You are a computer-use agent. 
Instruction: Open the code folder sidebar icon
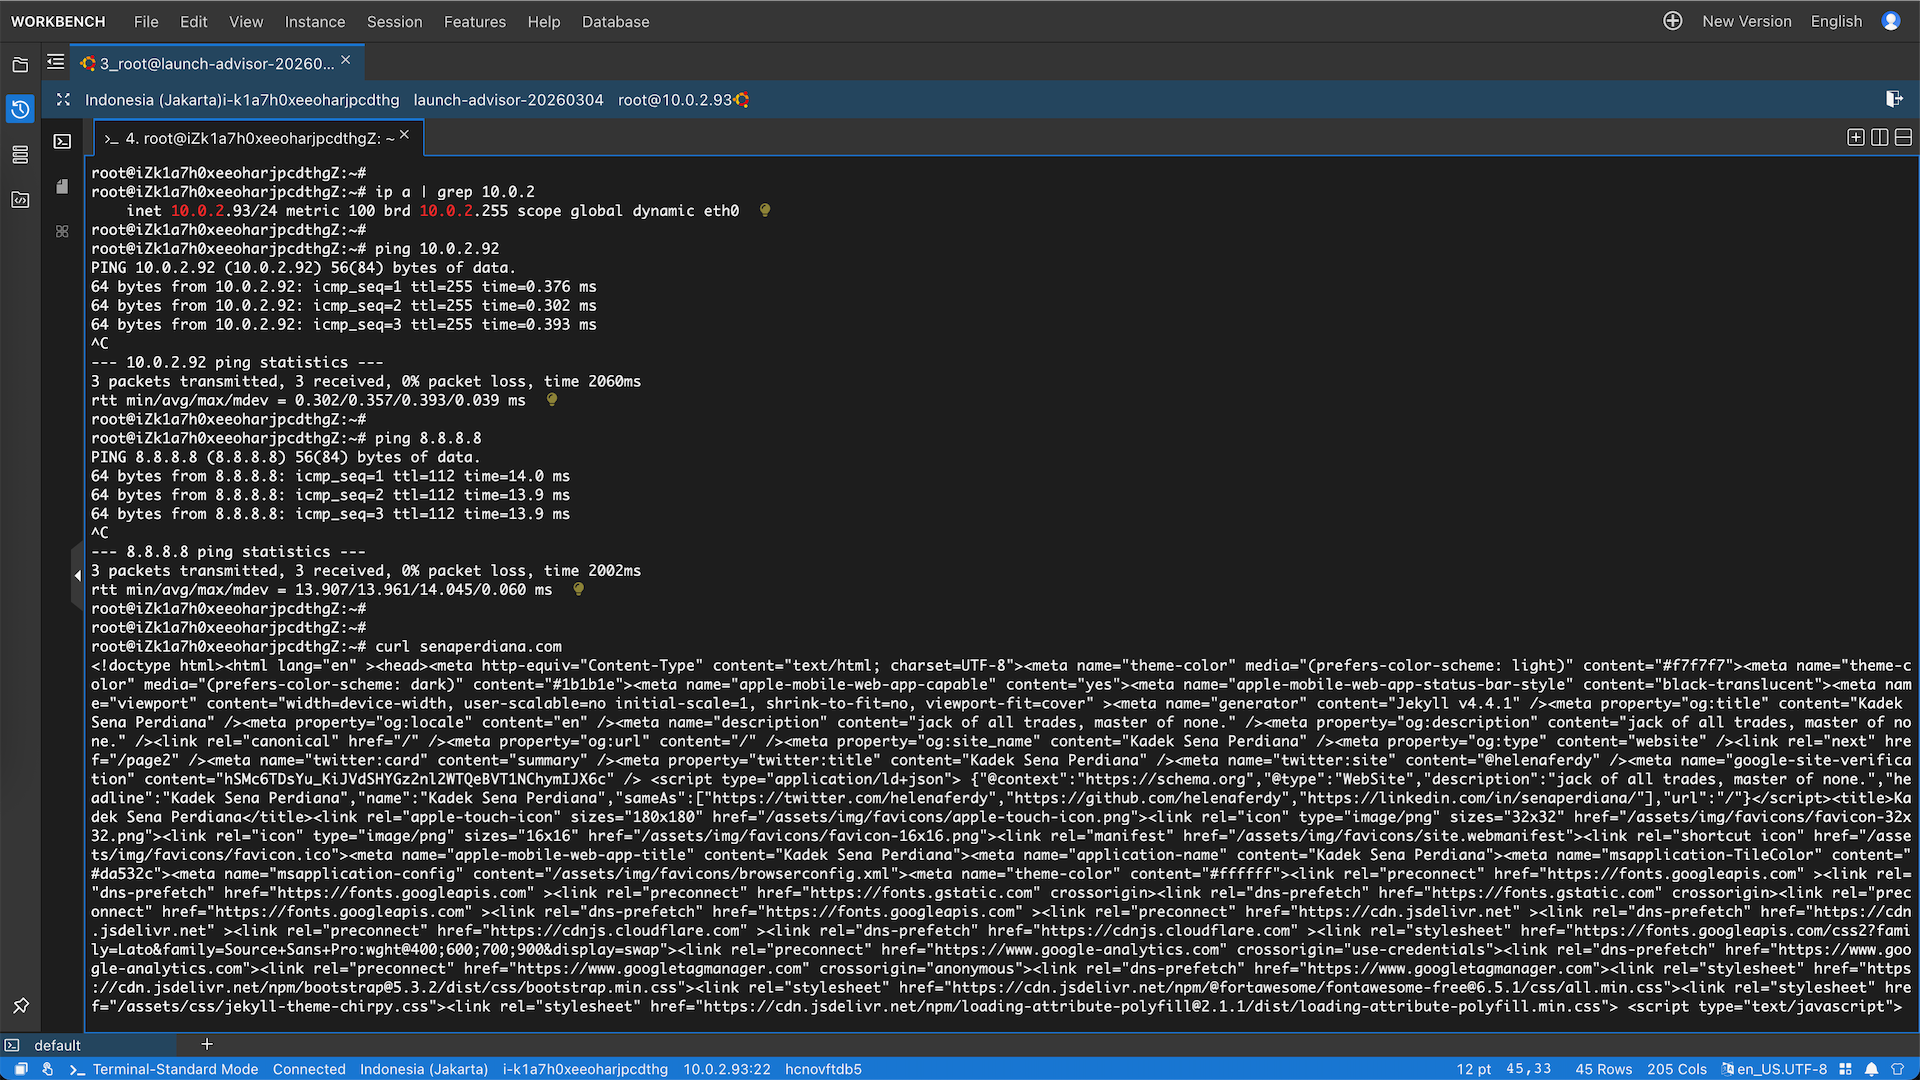pyautogui.click(x=20, y=199)
